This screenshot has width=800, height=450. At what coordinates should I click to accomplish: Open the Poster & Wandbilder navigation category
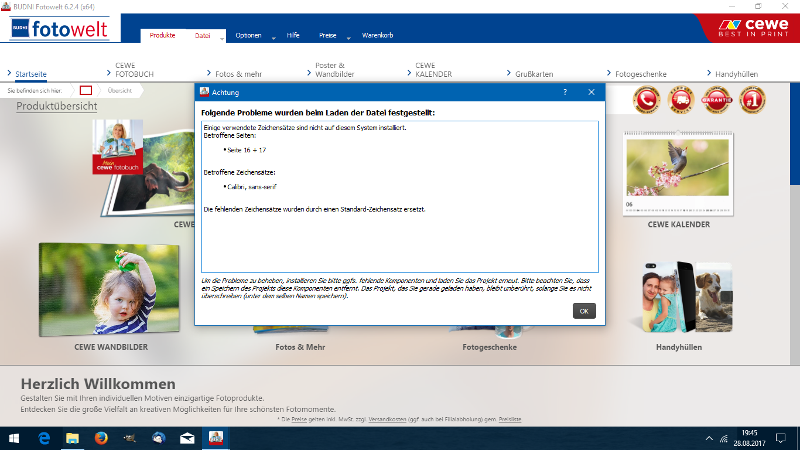tap(334, 70)
